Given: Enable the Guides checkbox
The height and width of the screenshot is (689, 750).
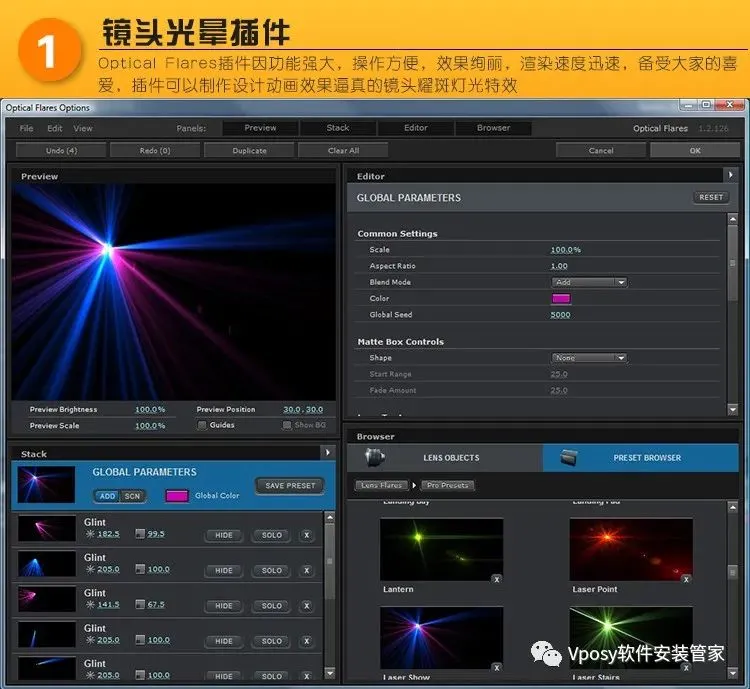Looking at the screenshot, I should [x=202, y=425].
